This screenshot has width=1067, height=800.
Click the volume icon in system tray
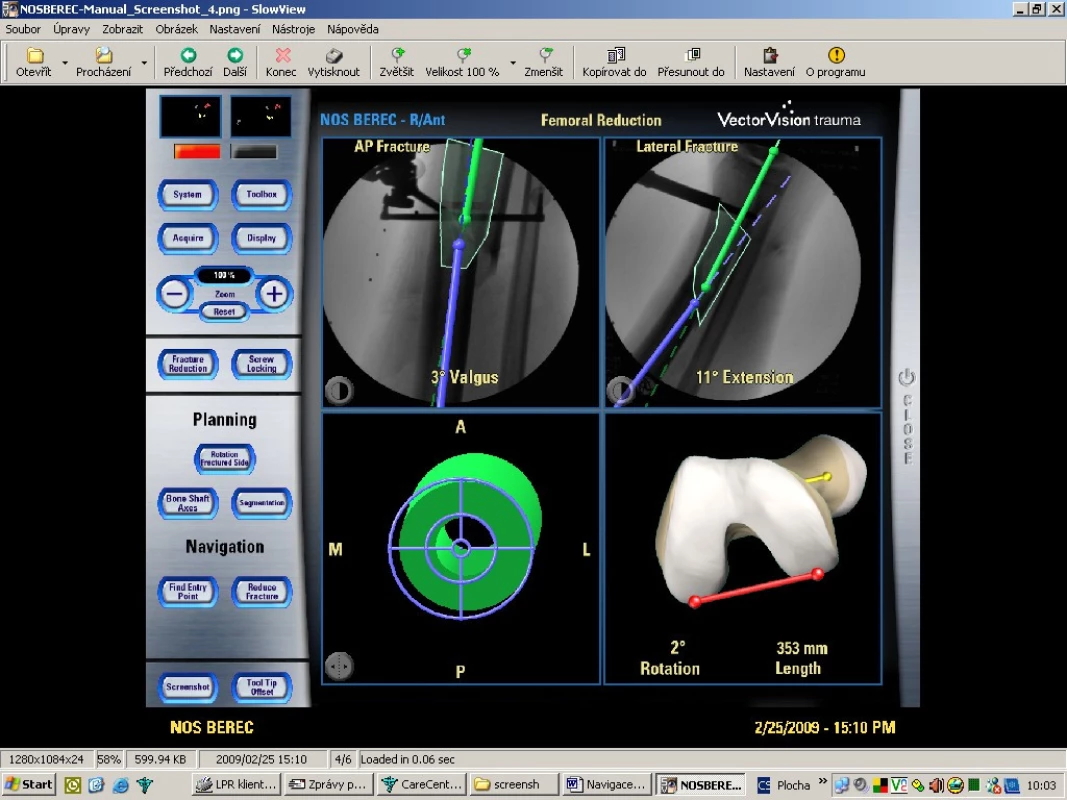click(x=936, y=785)
